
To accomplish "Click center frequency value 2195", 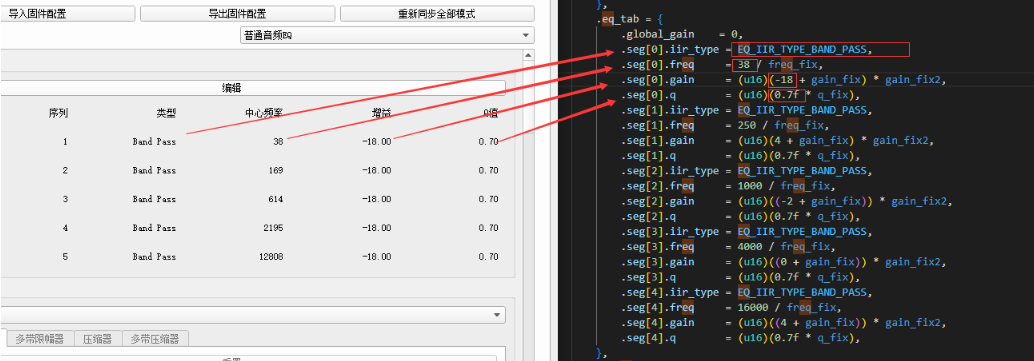I will coord(273,228).
